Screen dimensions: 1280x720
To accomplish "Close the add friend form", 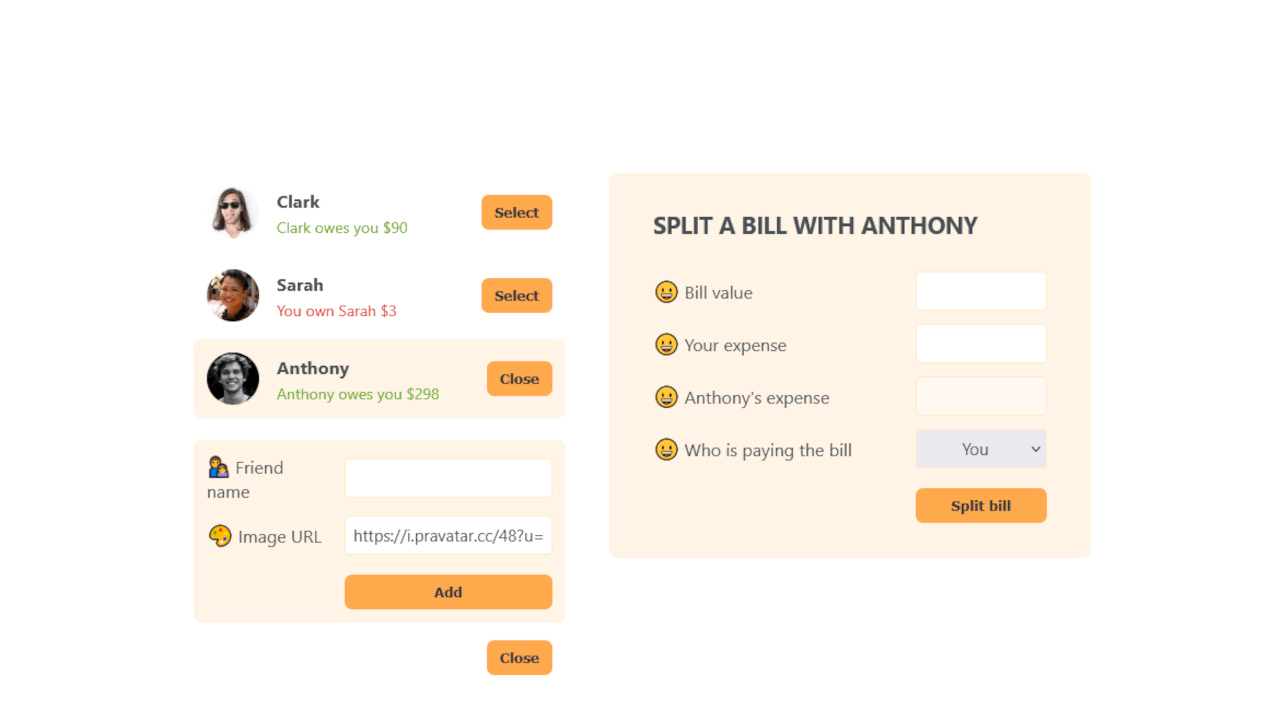I will point(519,658).
